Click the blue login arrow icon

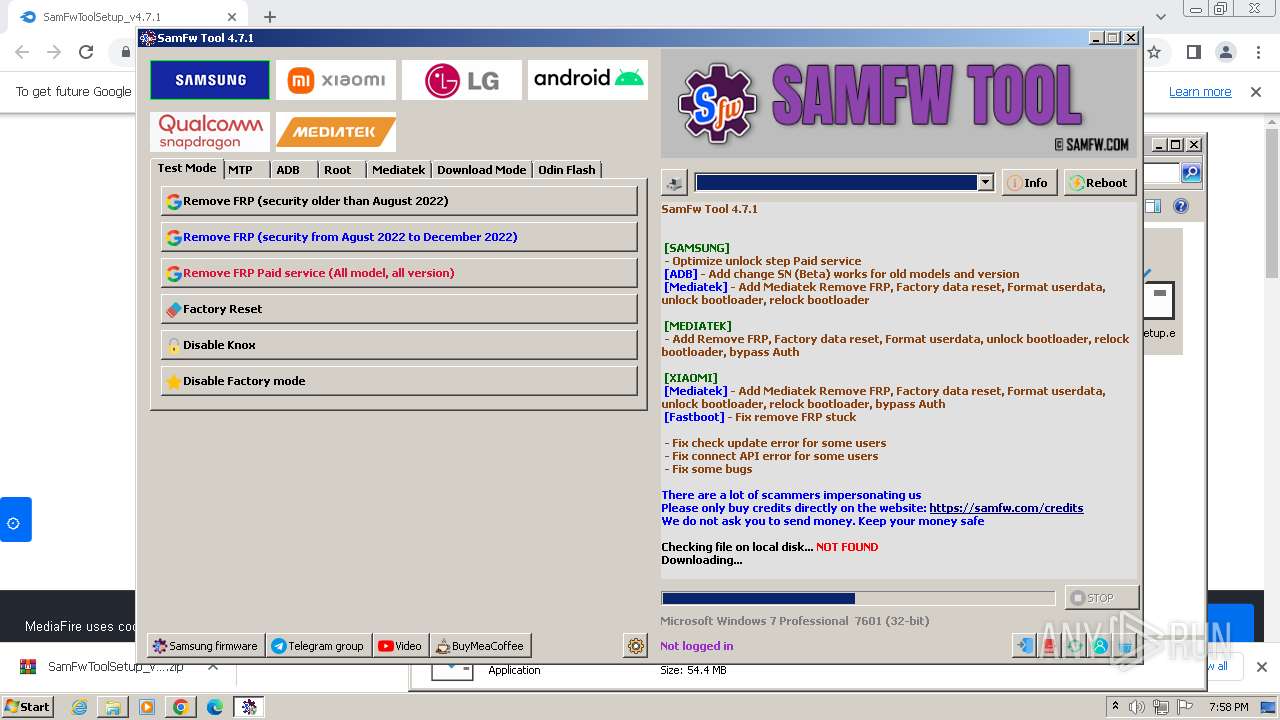(1024, 646)
